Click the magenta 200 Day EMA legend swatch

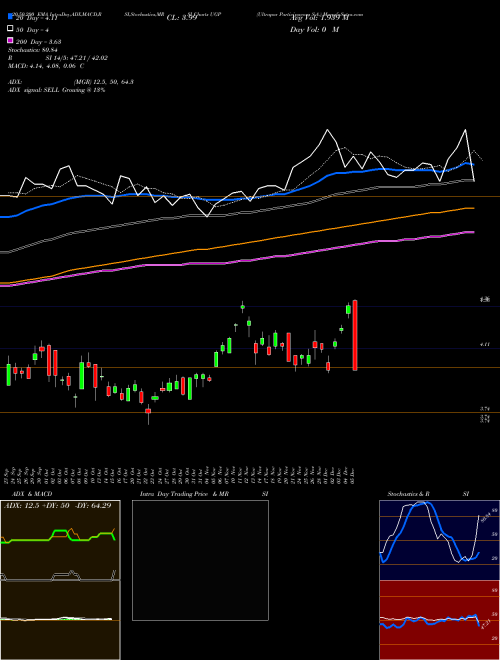10,41
